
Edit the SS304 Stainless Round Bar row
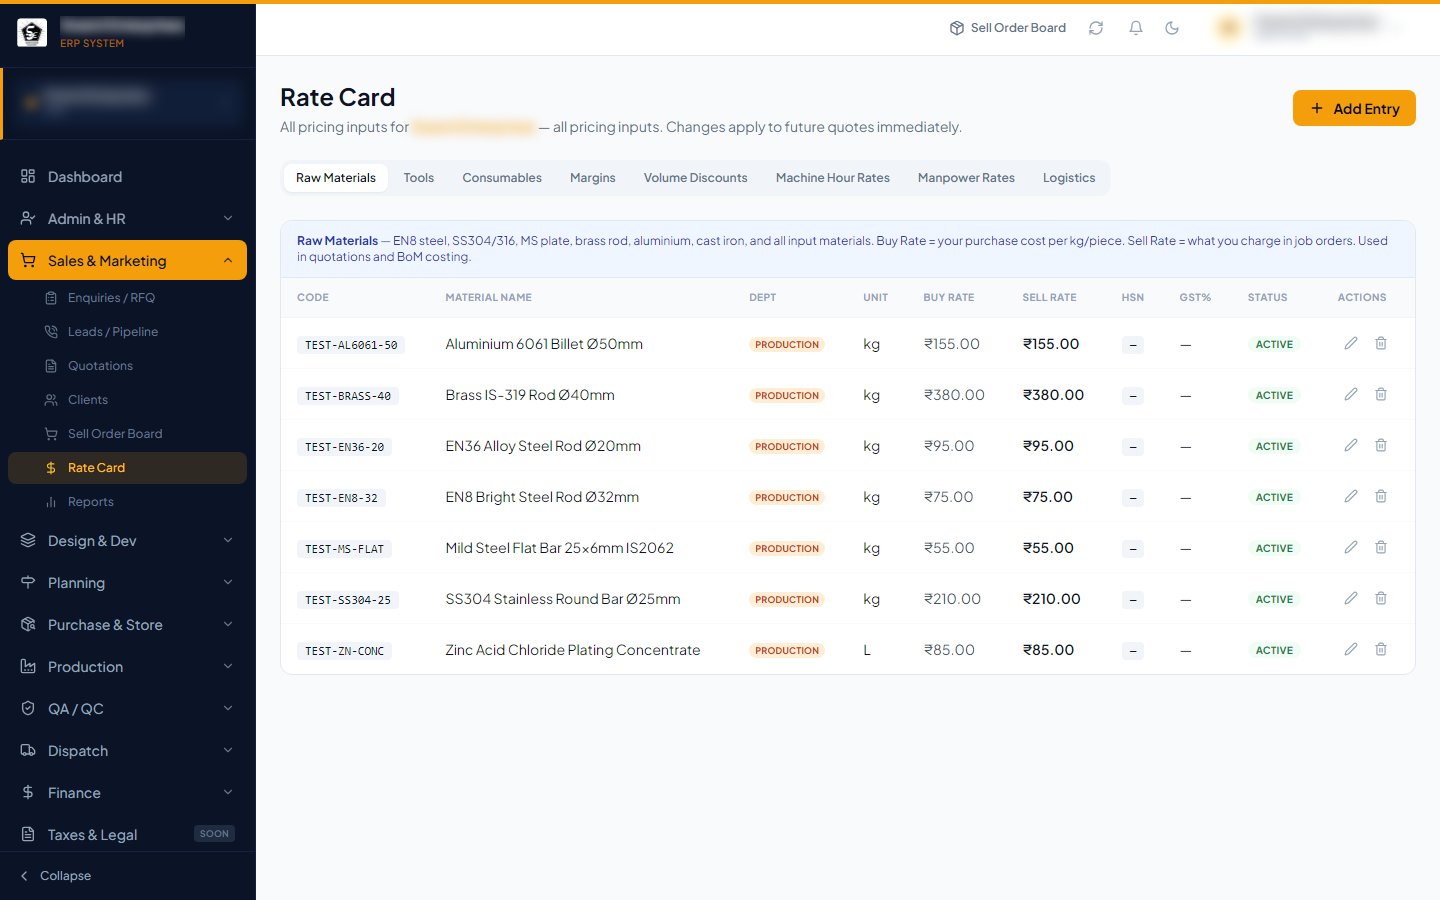tap(1351, 598)
